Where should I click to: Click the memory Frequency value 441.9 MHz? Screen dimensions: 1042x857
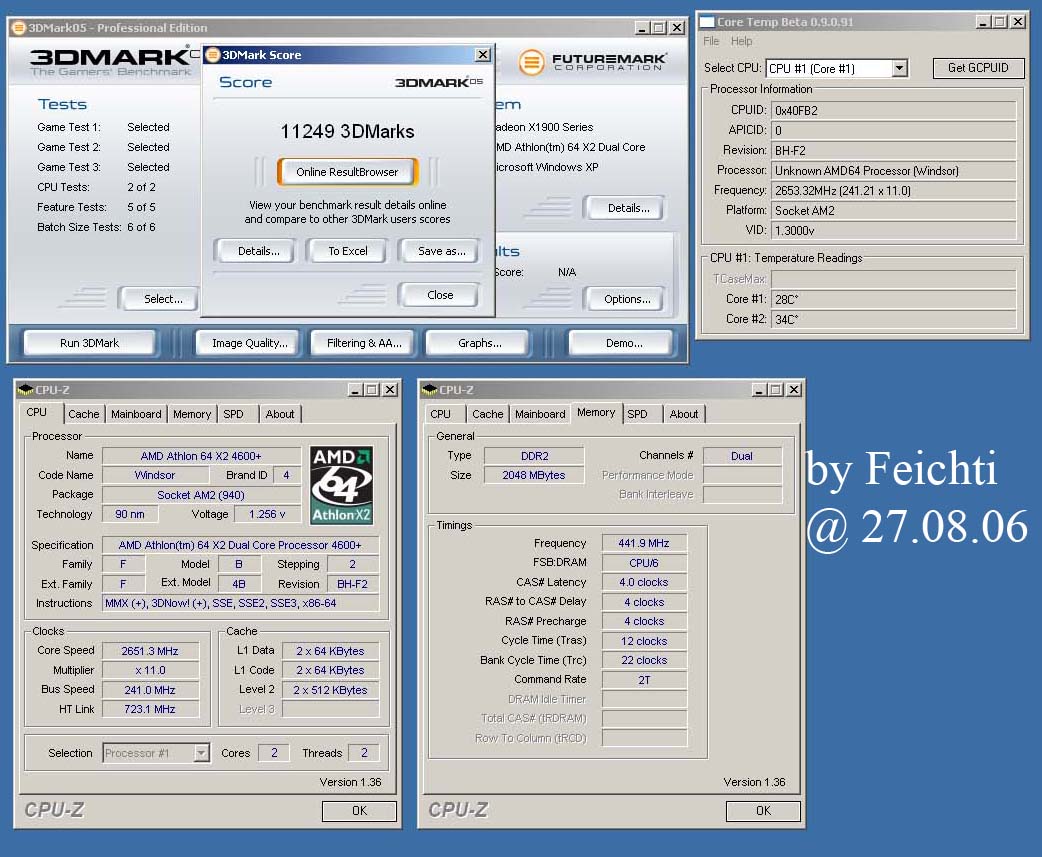(644, 543)
